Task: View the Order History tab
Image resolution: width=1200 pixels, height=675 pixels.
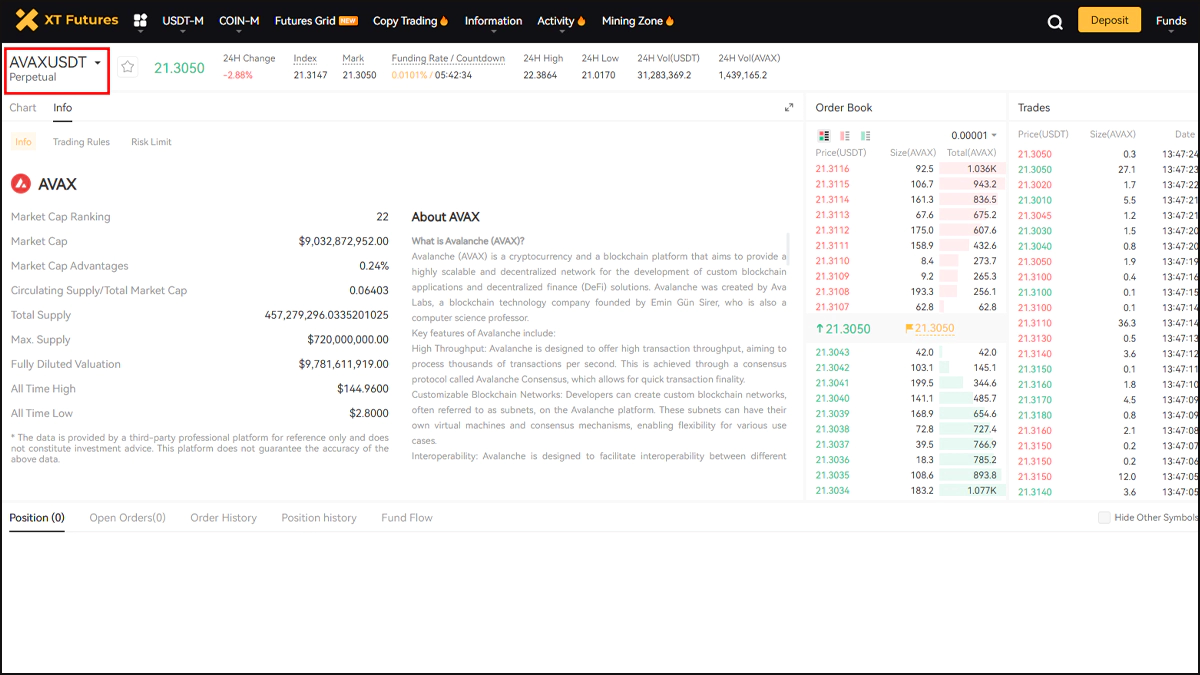Action: 224,518
